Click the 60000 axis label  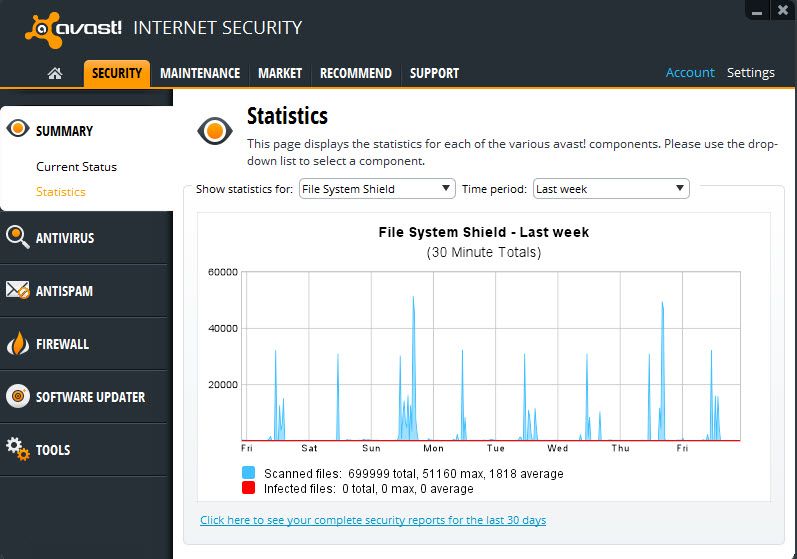pyautogui.click(x=223, y=272)
